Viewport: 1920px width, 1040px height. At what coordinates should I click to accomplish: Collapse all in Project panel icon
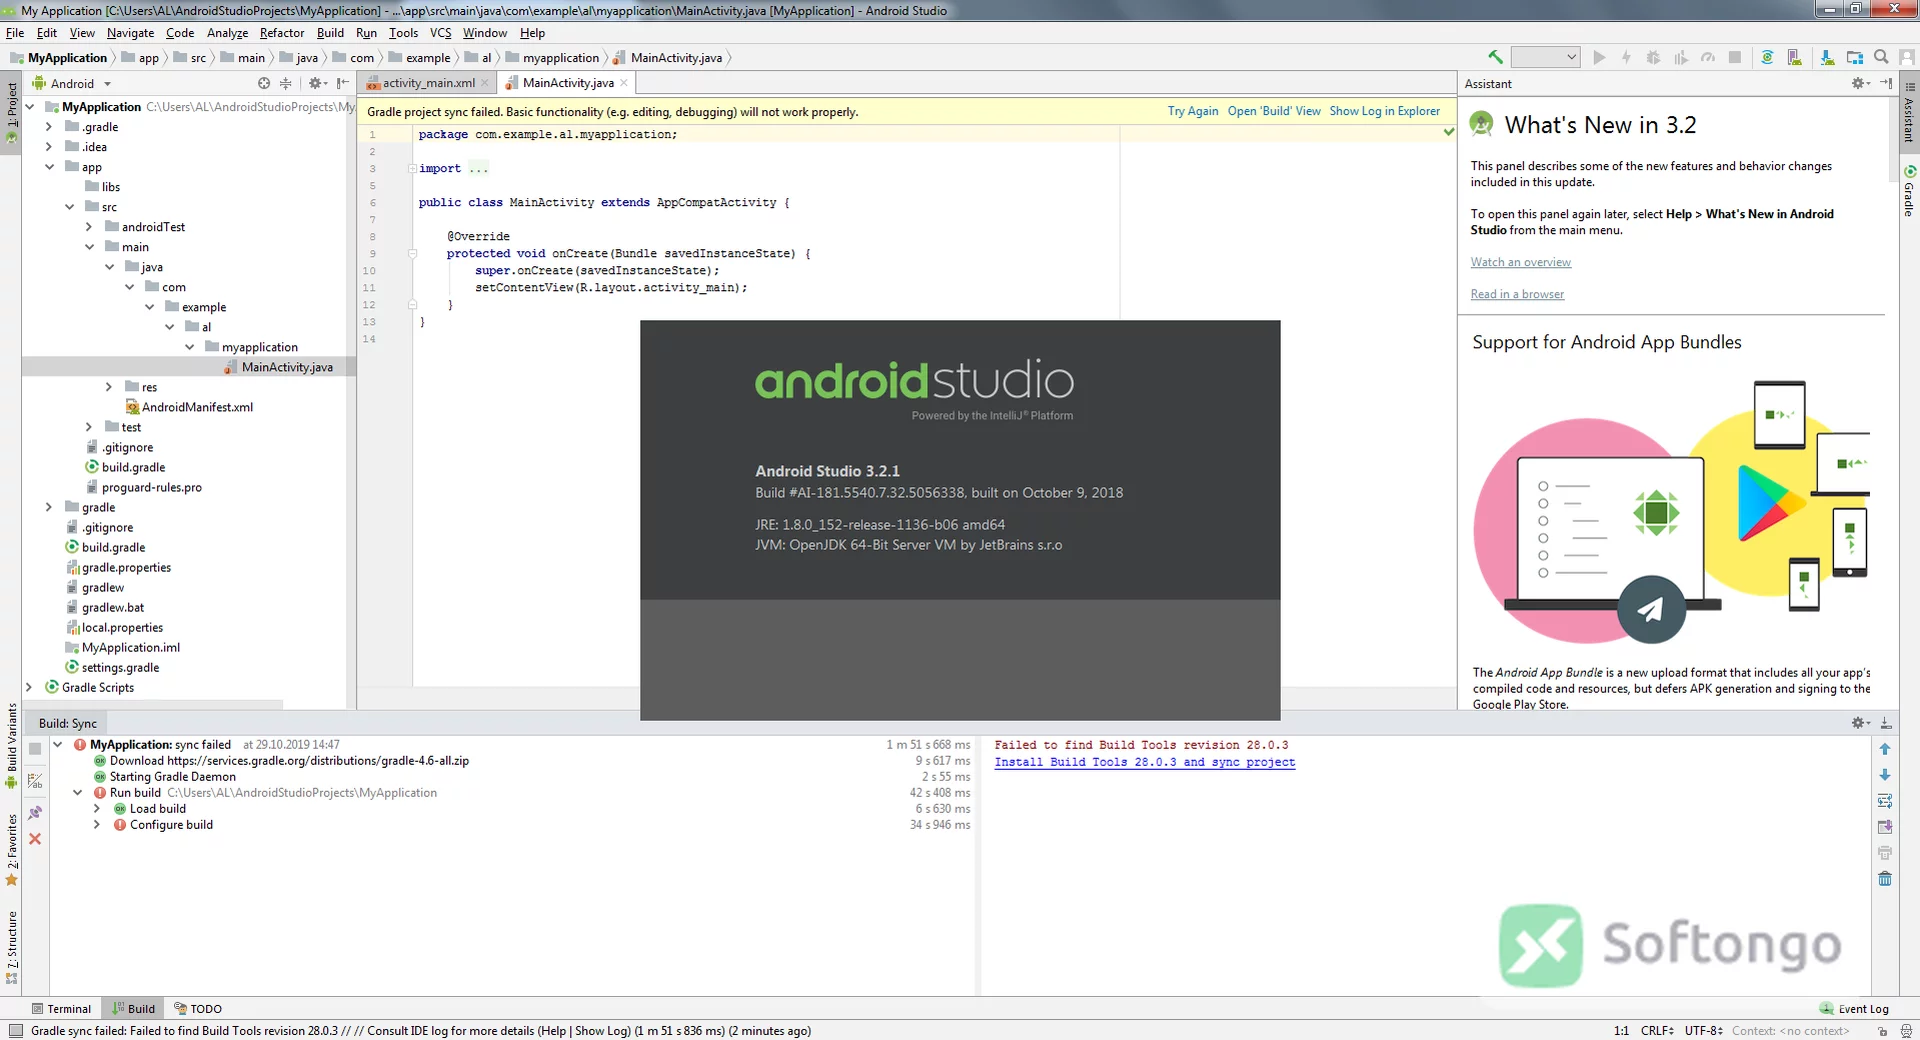coord(286,83)
